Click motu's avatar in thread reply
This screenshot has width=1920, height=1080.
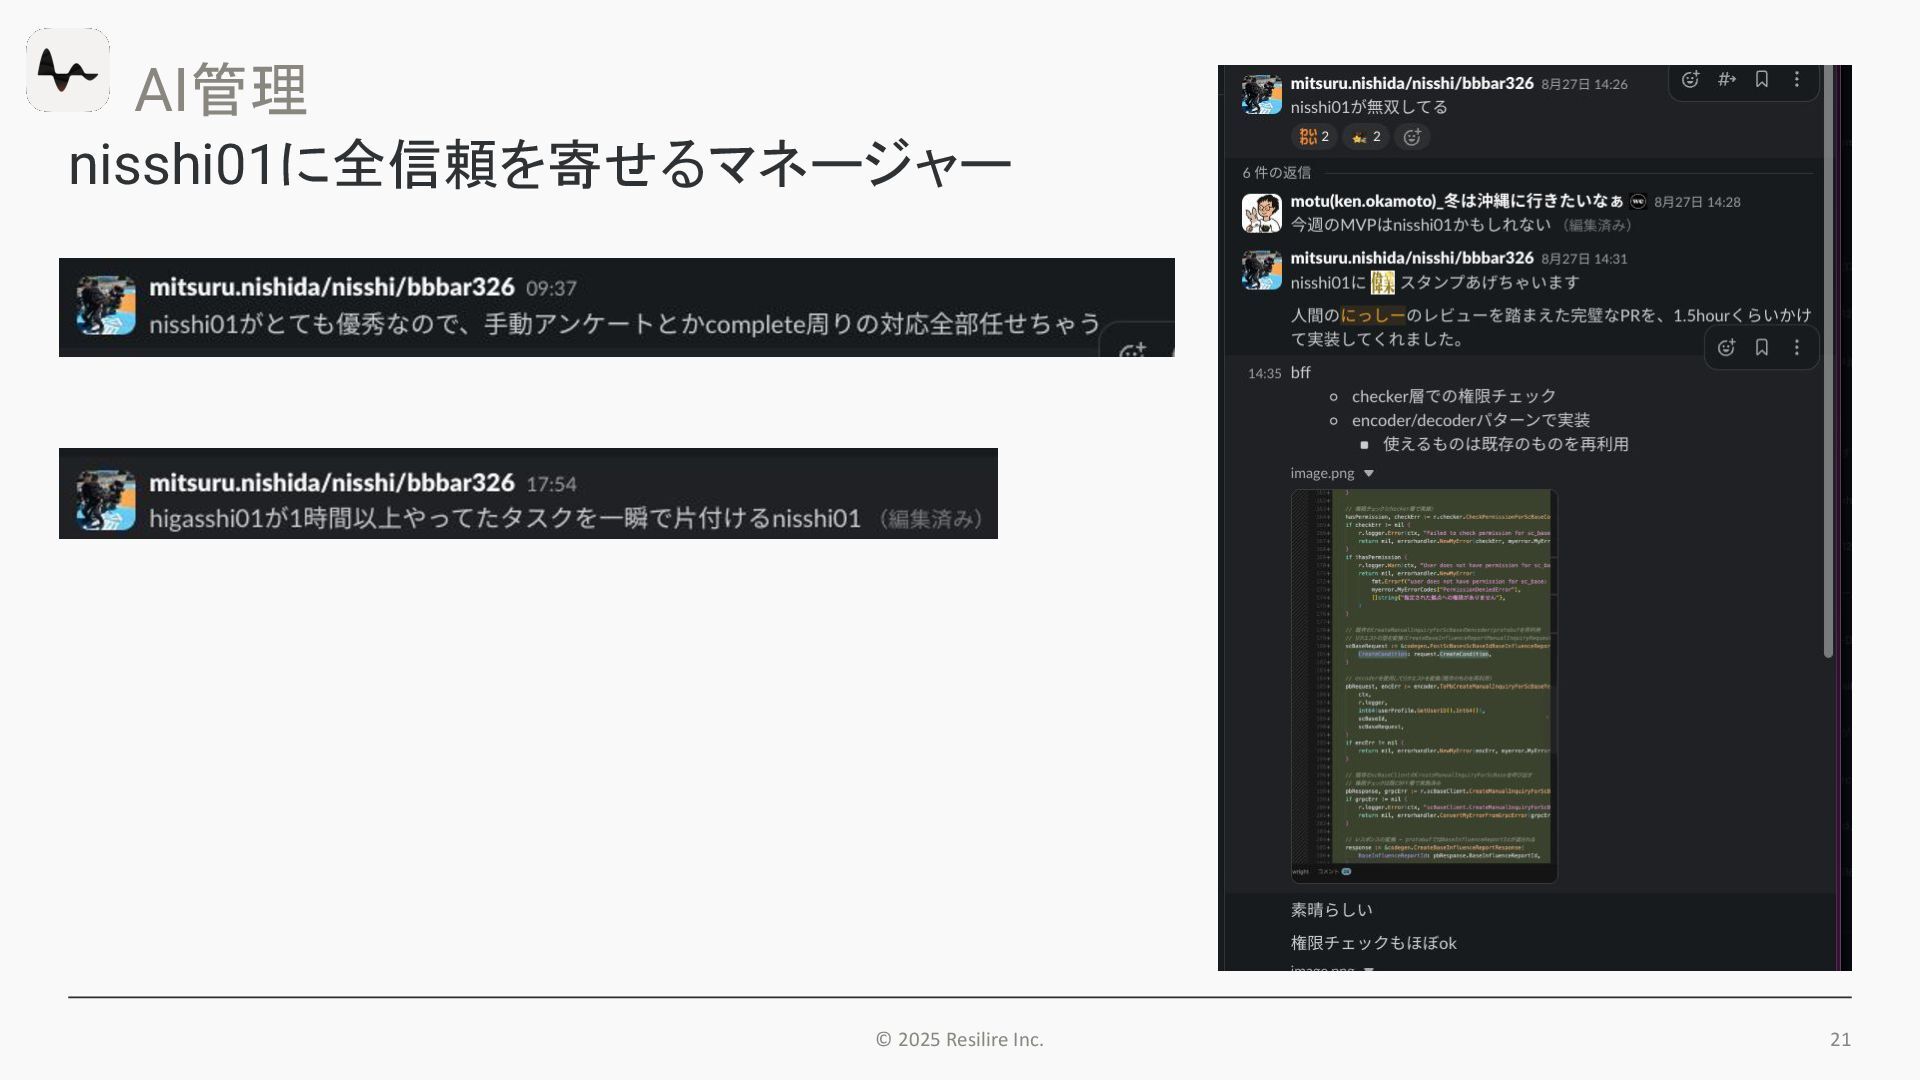coord(1262,213)
